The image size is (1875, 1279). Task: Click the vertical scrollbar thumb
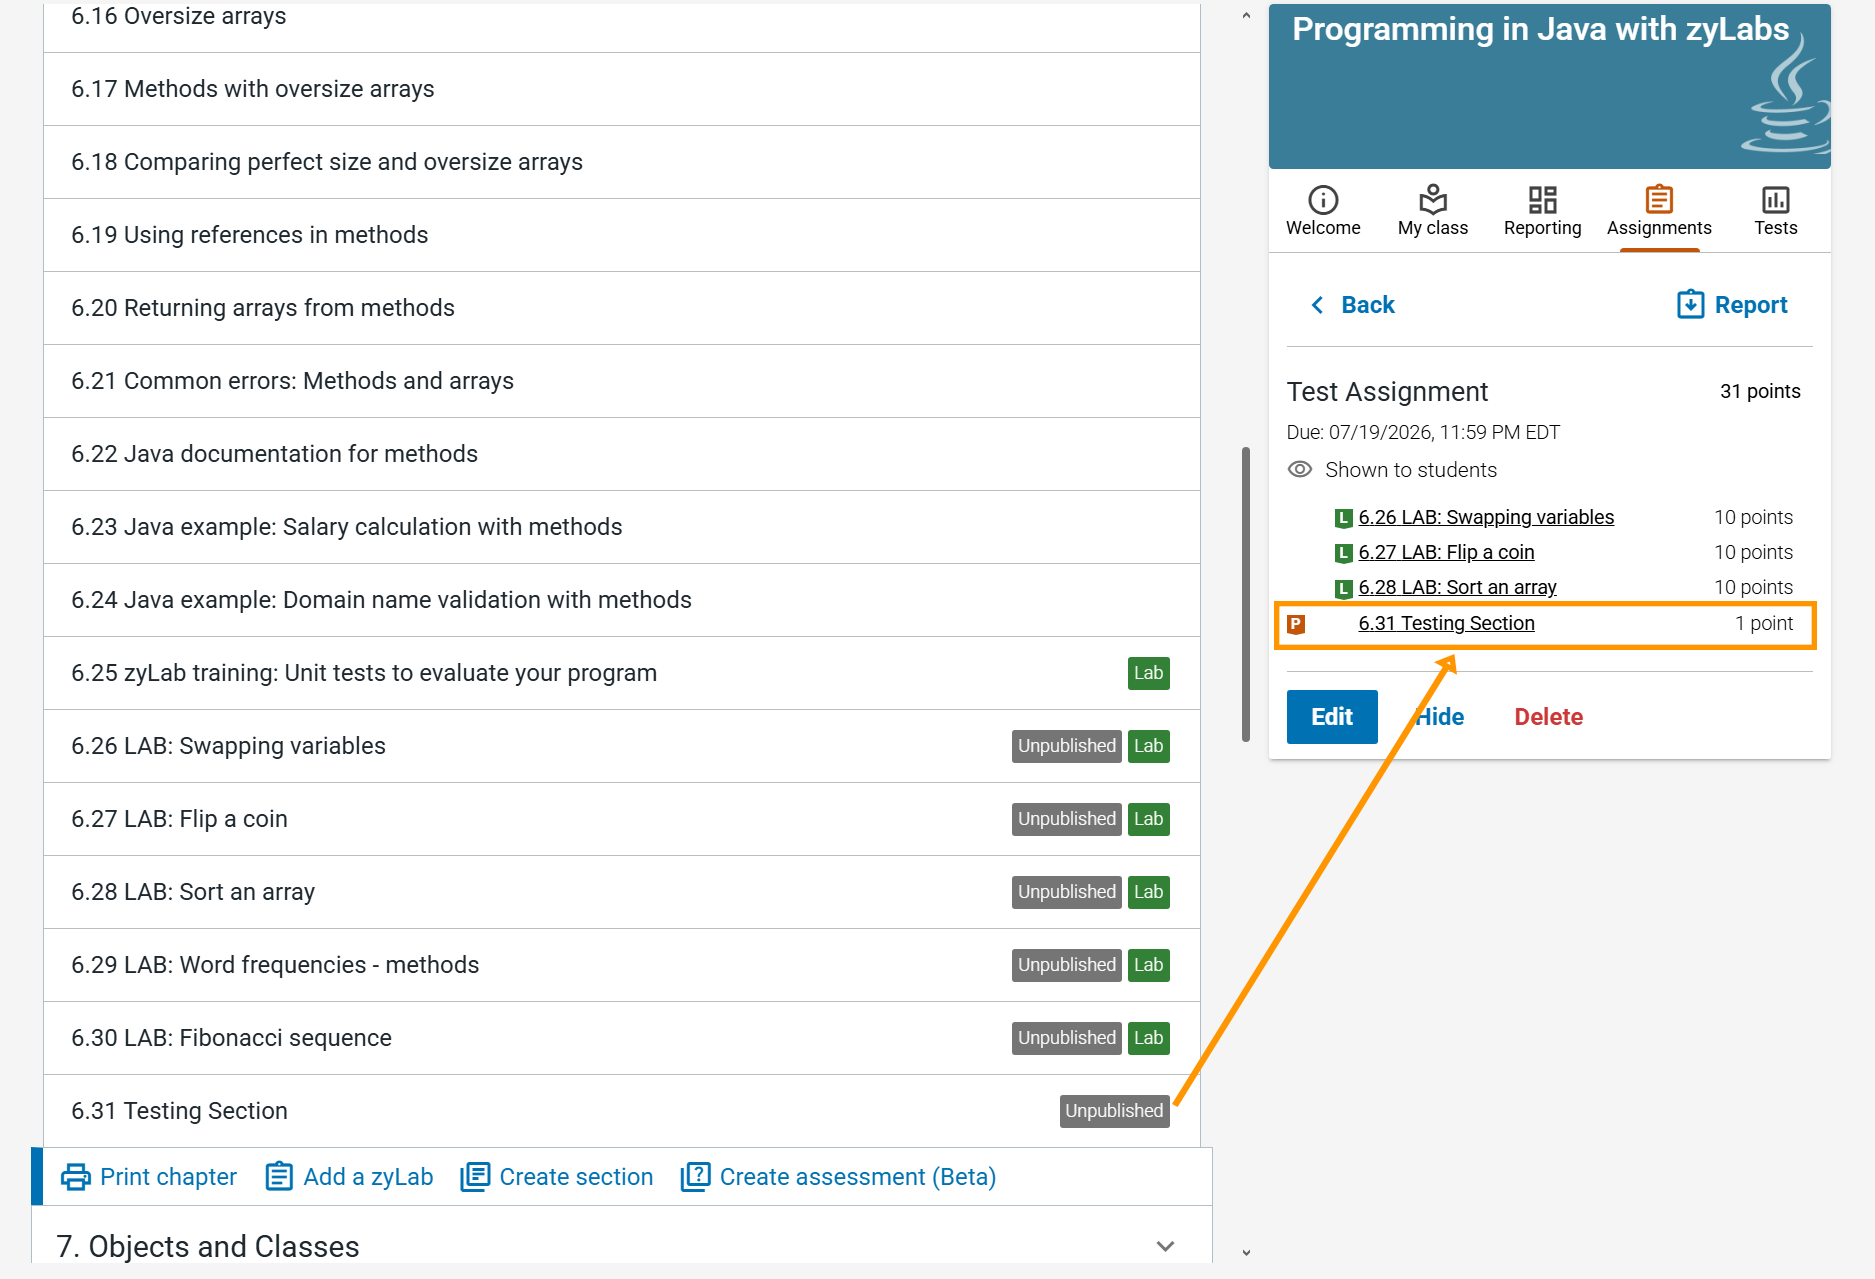click(x=1246, y=594)
